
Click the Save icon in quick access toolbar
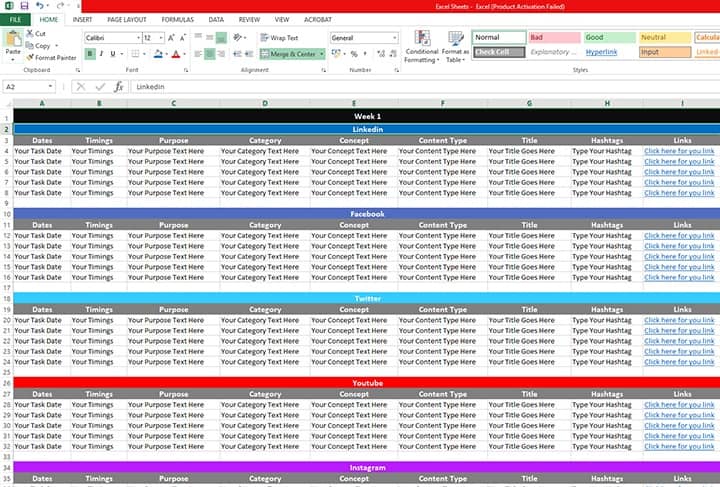pyautogui.click(x=23, y=6)
